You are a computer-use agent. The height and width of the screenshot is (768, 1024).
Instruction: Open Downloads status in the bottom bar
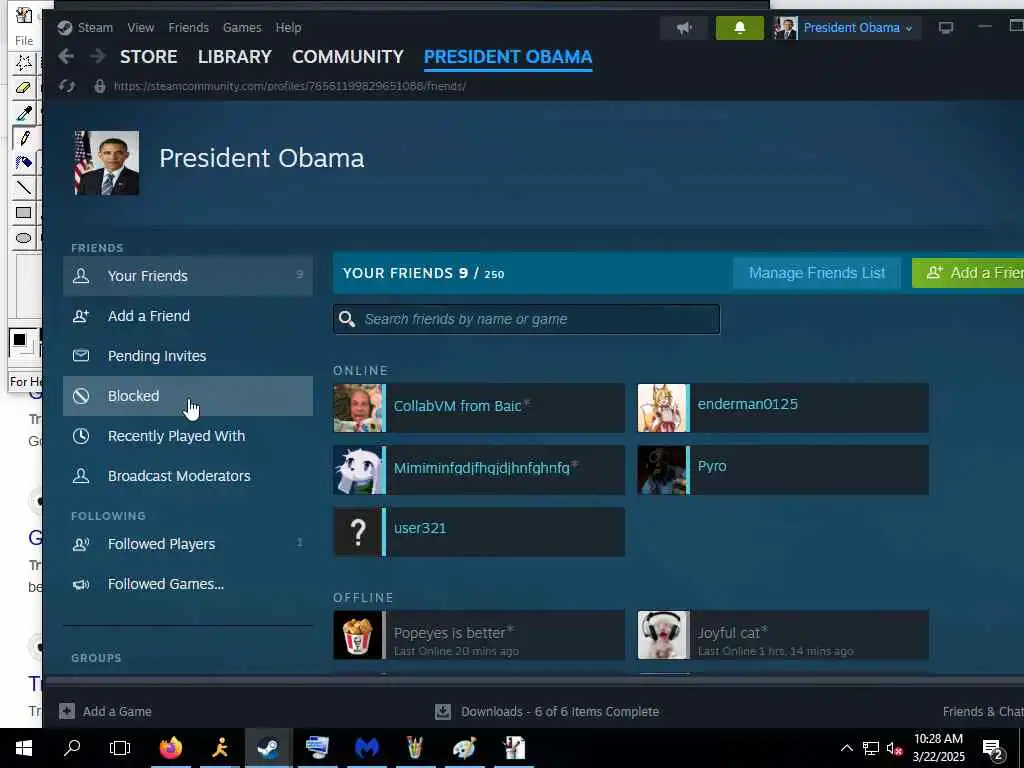tap(547, 711)
